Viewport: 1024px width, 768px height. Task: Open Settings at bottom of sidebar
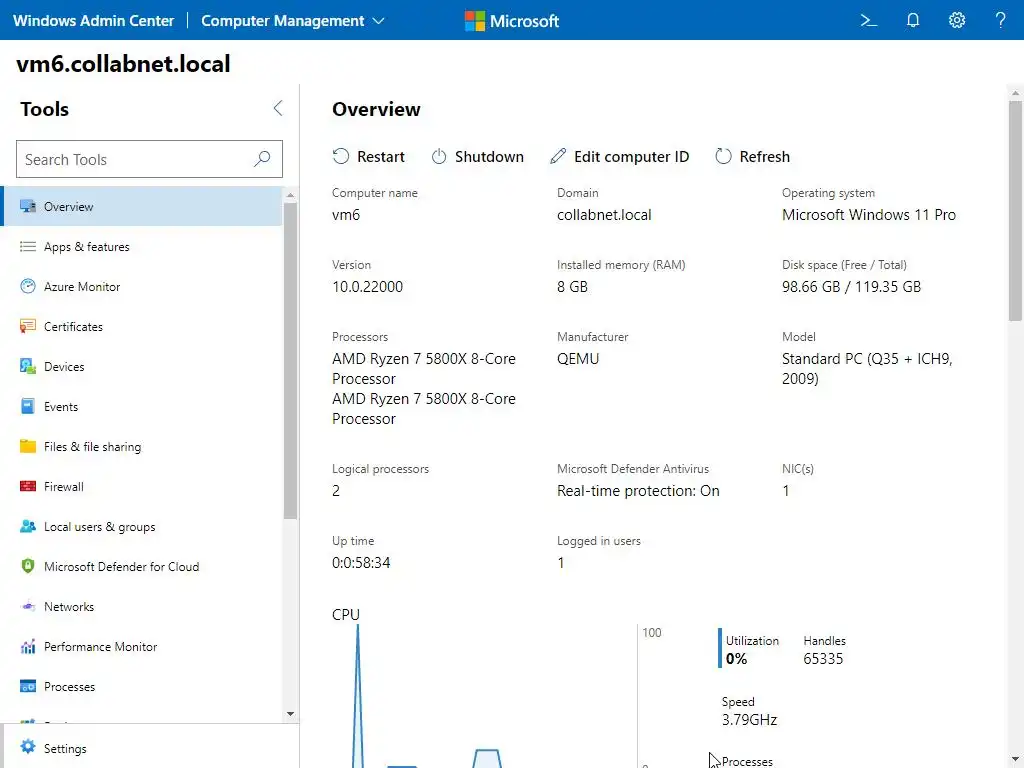click(150, 748)
